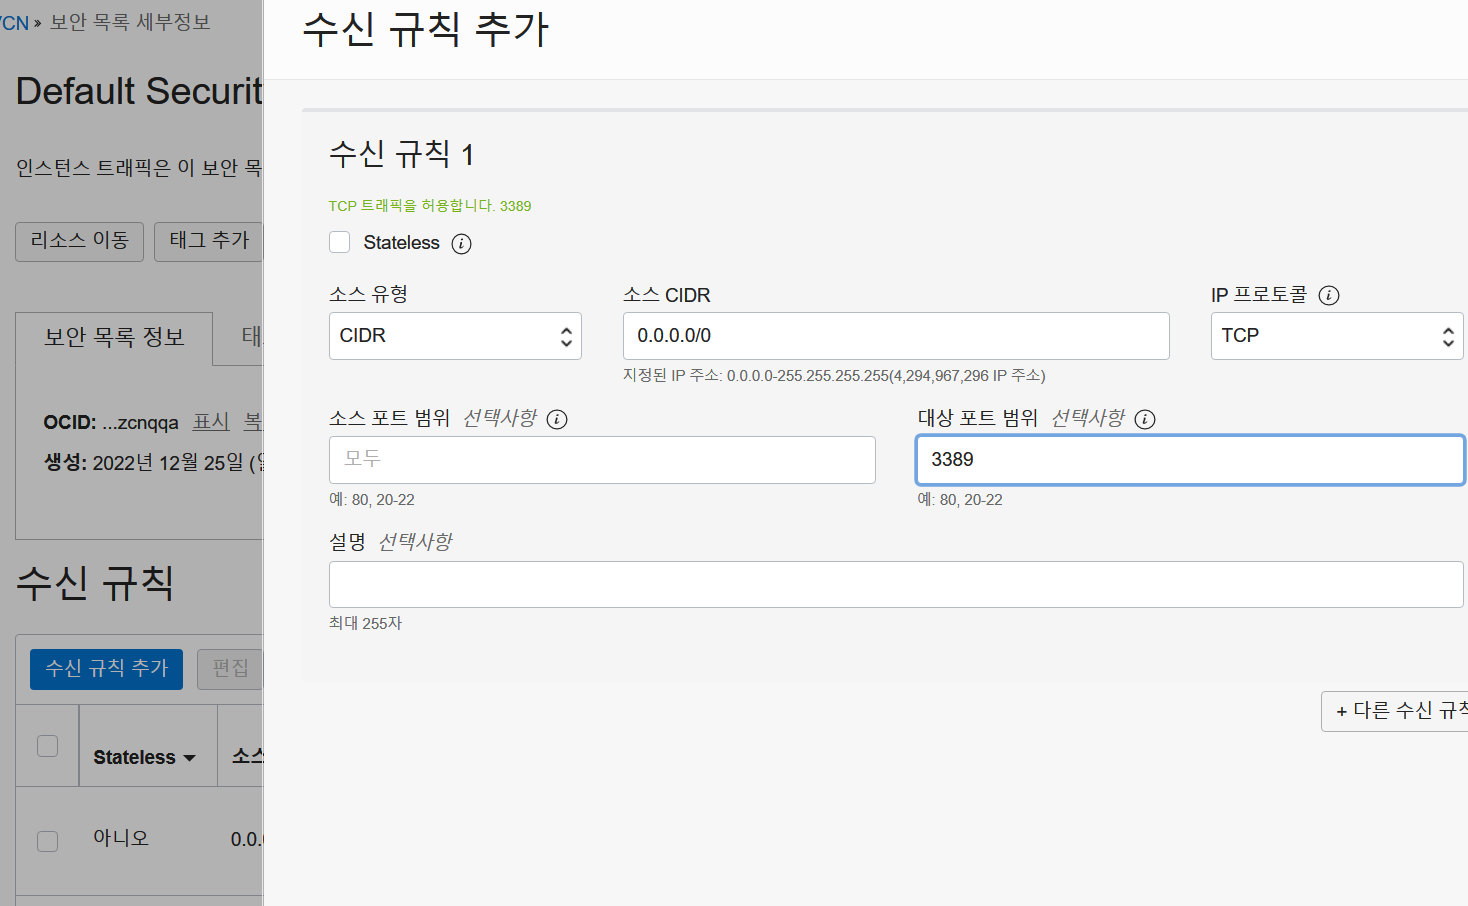This screenshot has width=1468, height=906.
Task: Click the IP 프로토콜 info icon
Action: (x=1329, y=295)
